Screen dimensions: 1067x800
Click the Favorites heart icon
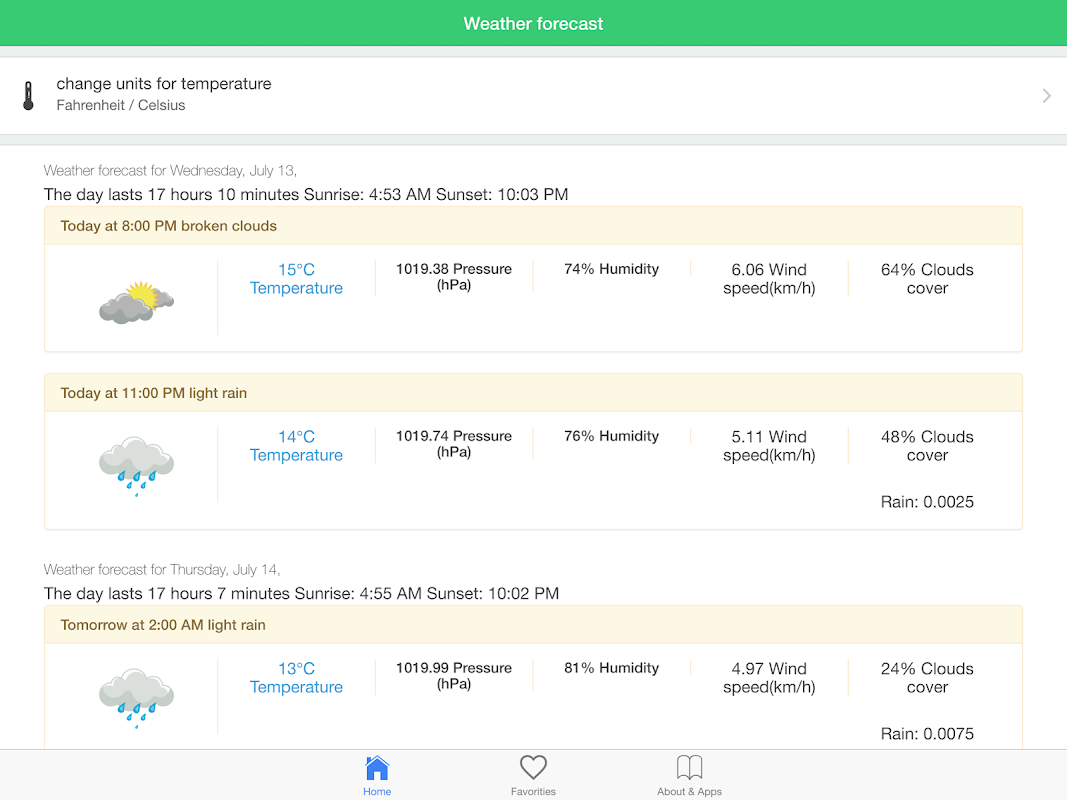click(533, 768)
